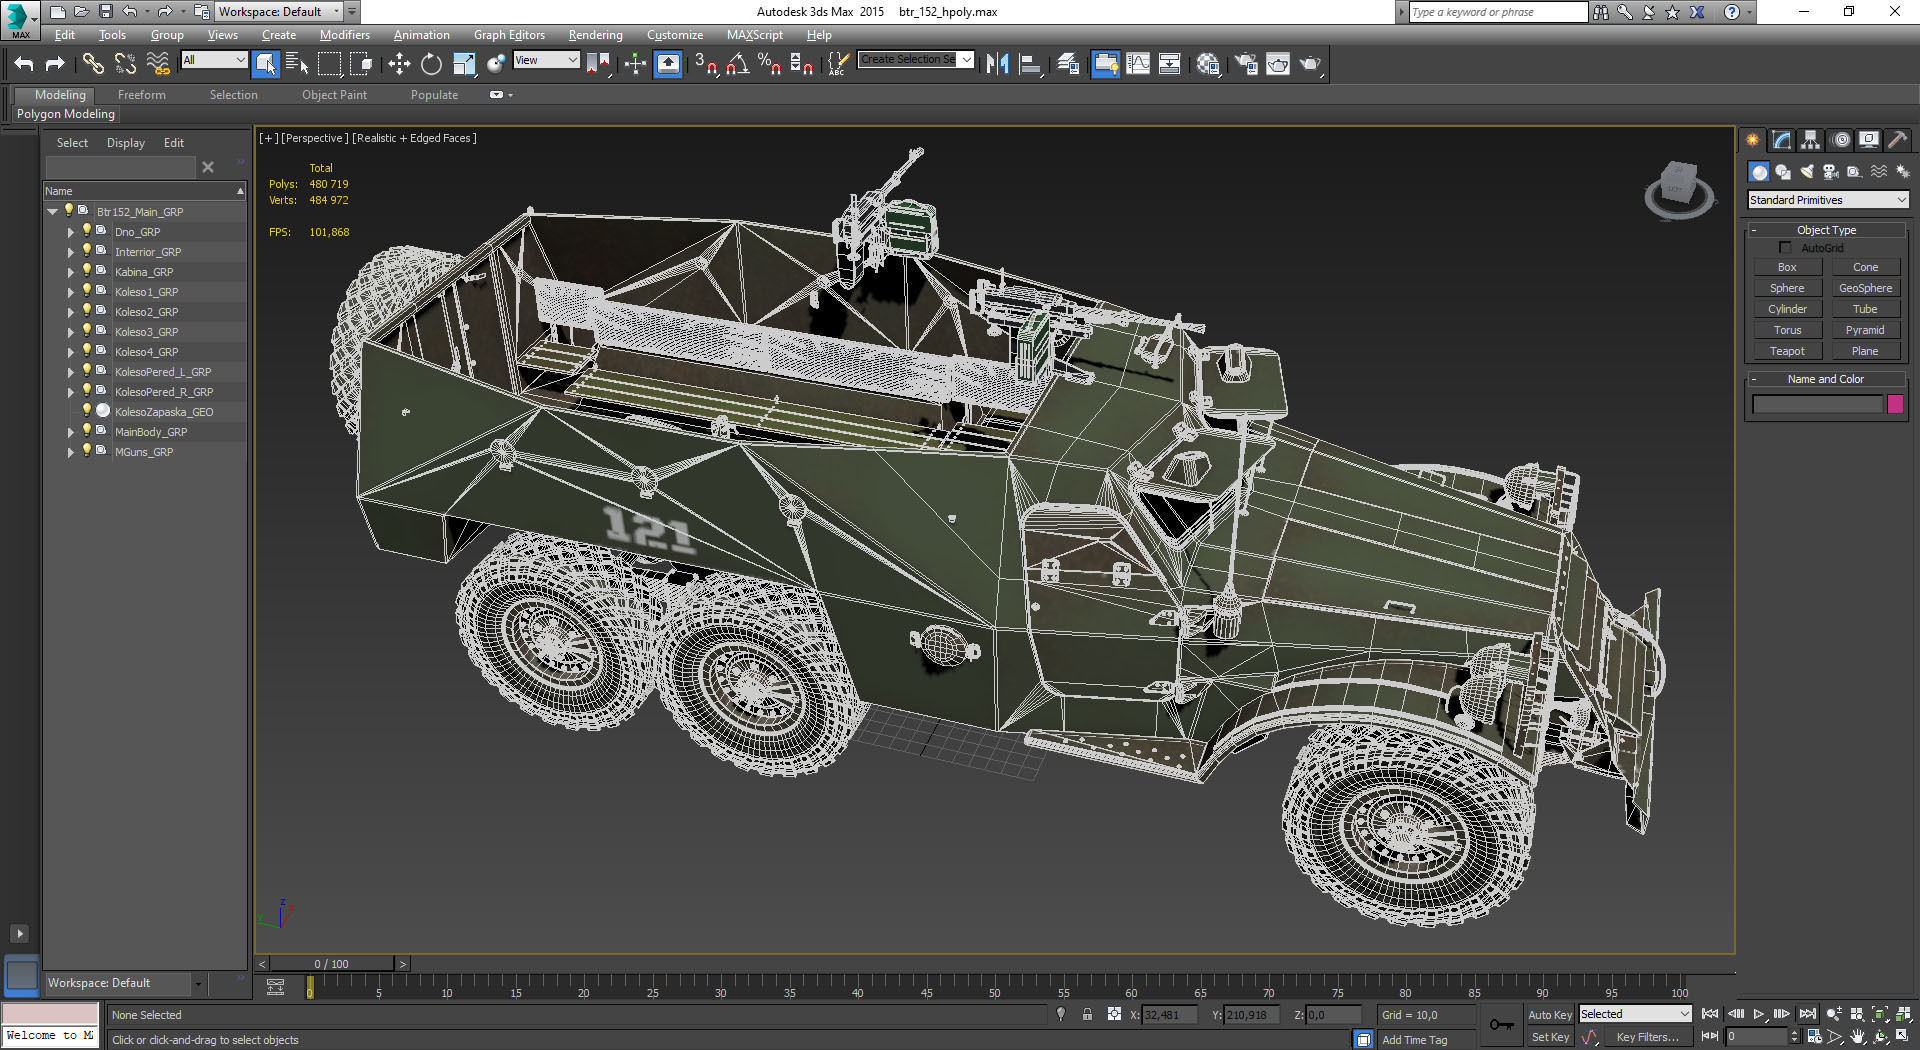Screen dimensions: 1920x1050
Task: Click Go to End playback button
Action: tap(1808, 1014)
